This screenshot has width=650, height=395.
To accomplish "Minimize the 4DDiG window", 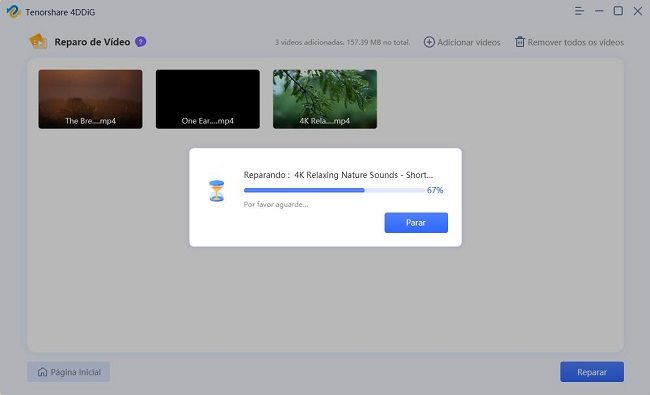I will tap(599, 11).
